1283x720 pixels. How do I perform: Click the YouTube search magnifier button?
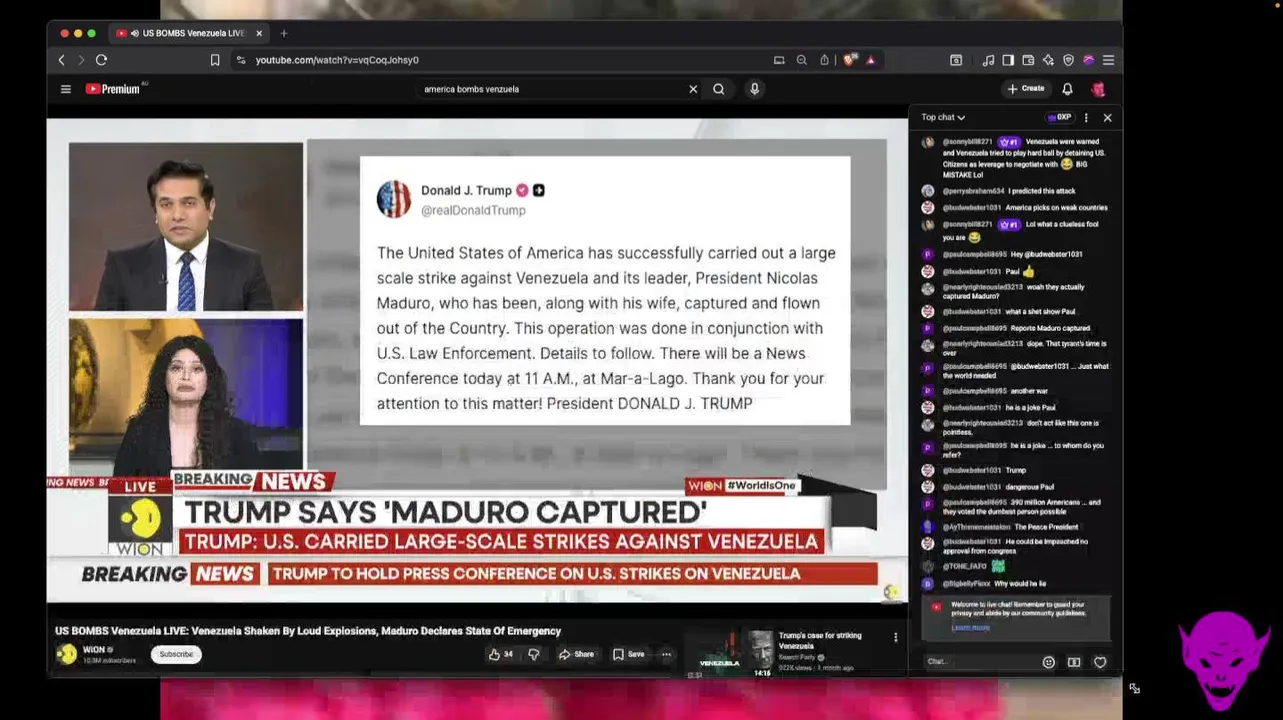(x=718, y=89)
